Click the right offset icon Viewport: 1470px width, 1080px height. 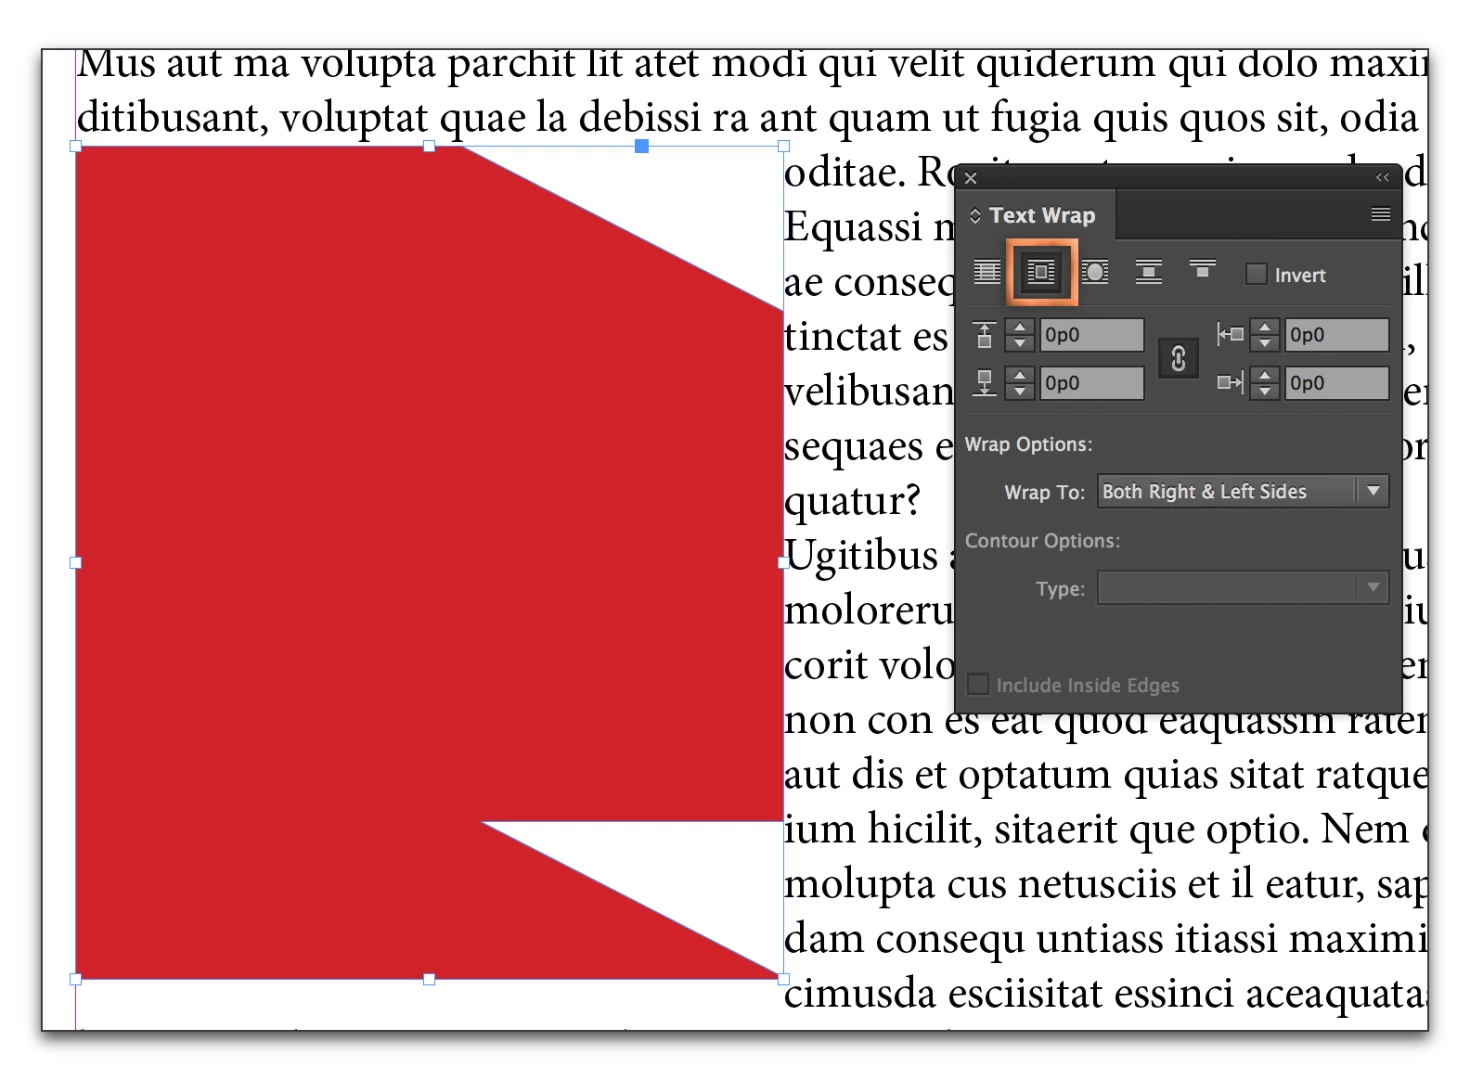(x=1230, y=382)
